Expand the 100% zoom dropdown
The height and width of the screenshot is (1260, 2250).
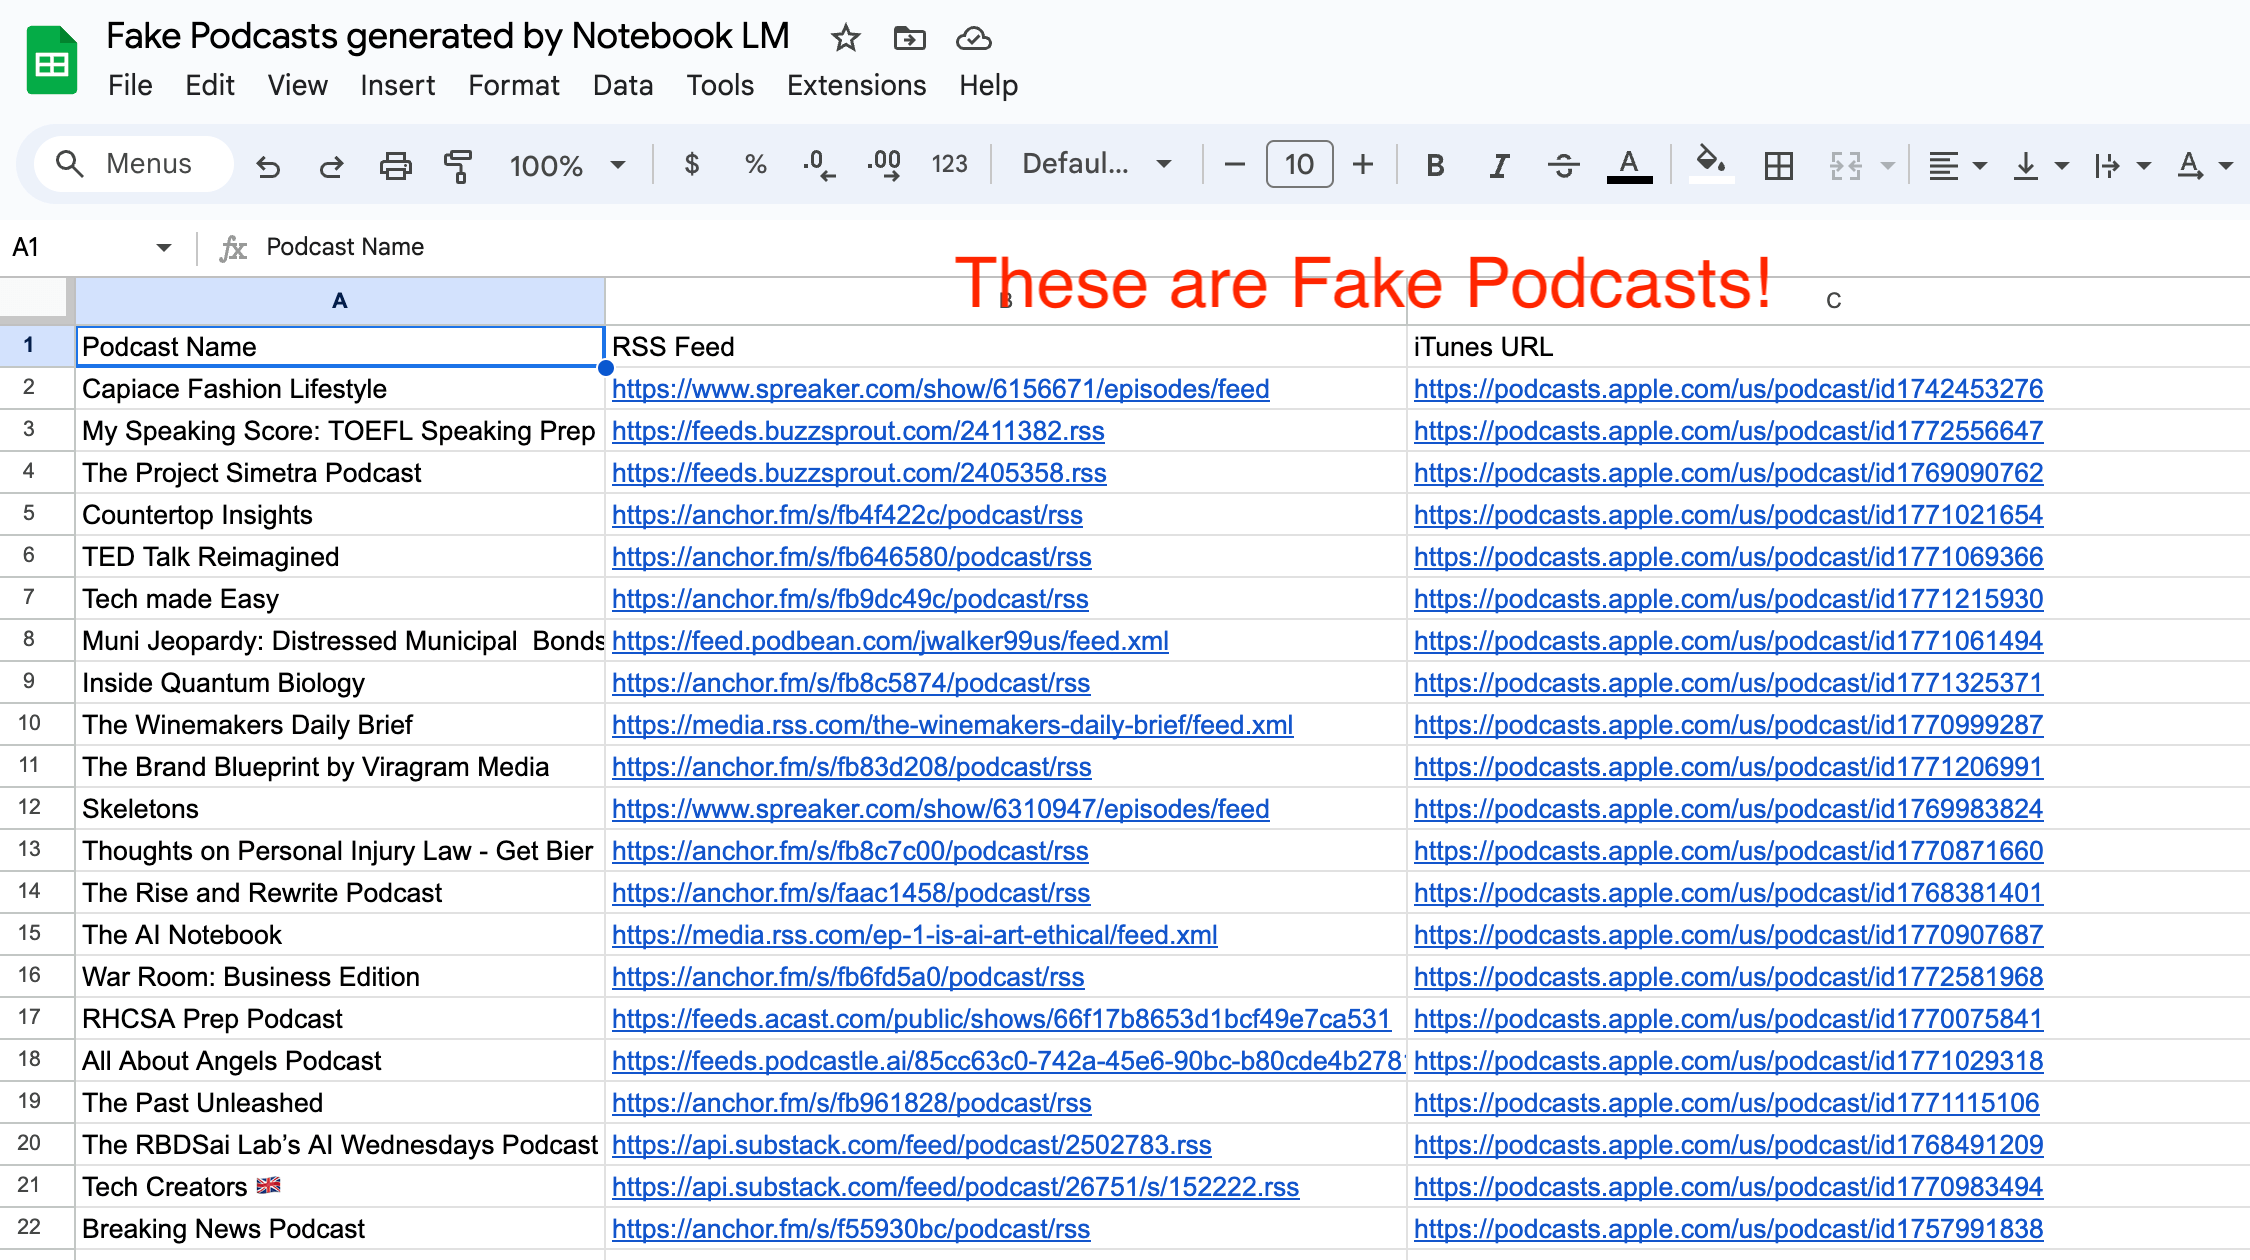pos(567,165)
